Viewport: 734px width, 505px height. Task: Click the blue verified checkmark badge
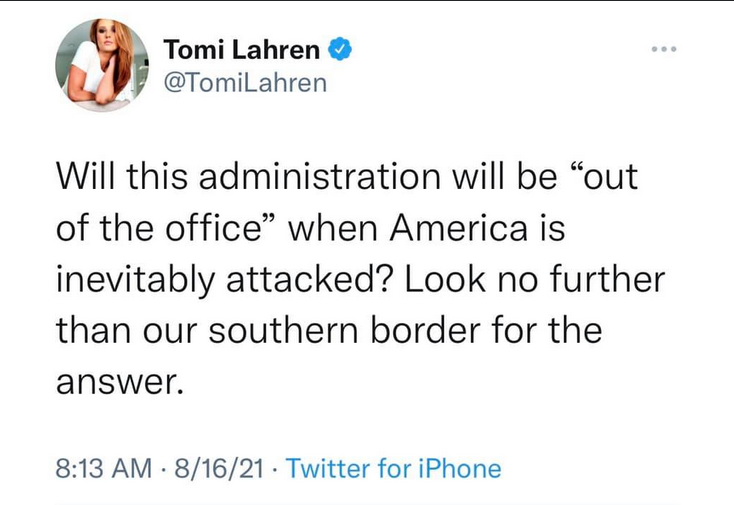click(340, 49)
